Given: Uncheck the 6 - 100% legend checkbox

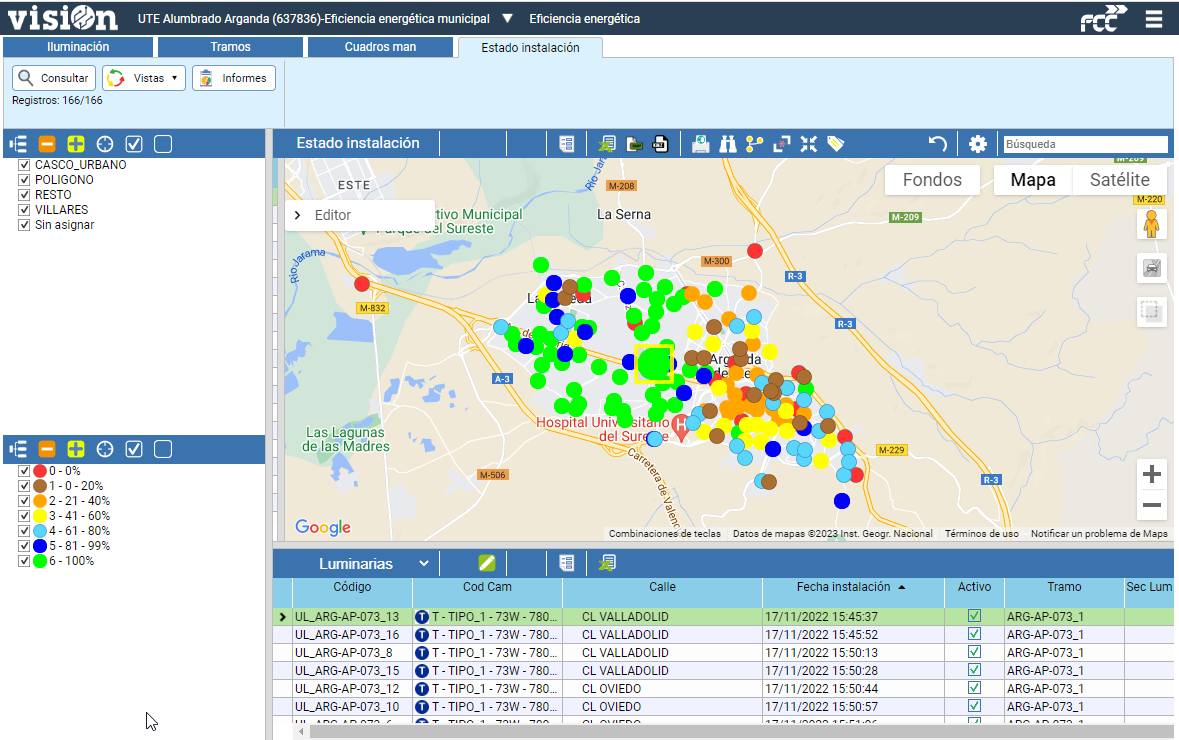Looking at the screenshot, I should (x=25, y=561).
